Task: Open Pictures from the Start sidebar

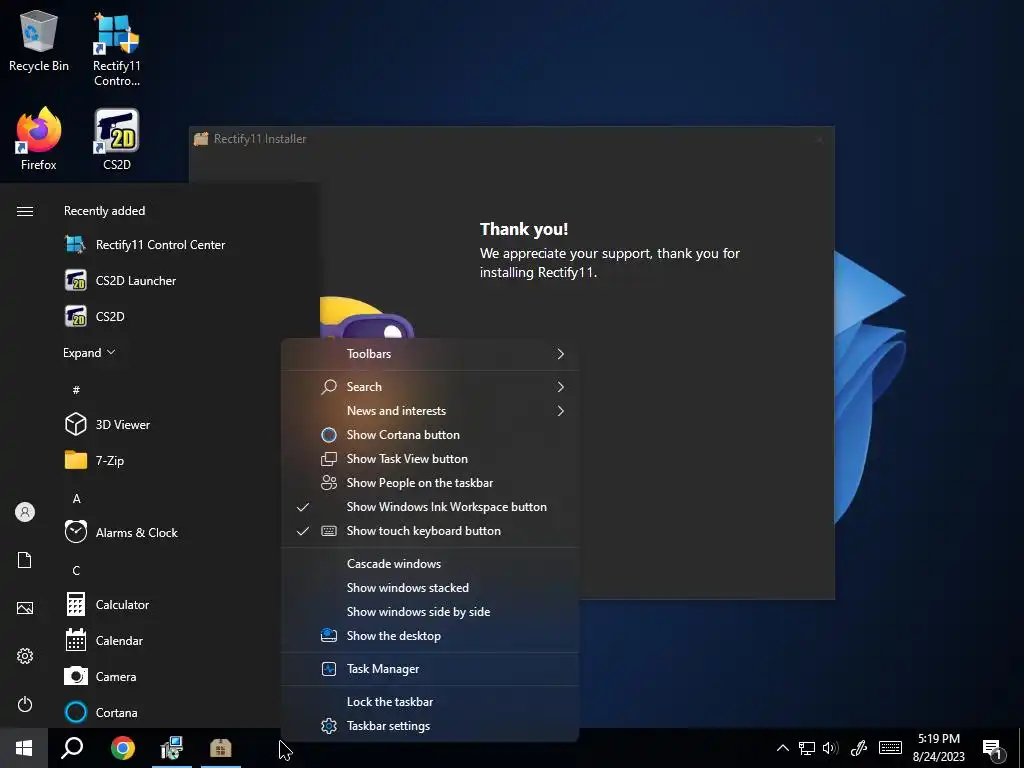Action: click(25, 608)
